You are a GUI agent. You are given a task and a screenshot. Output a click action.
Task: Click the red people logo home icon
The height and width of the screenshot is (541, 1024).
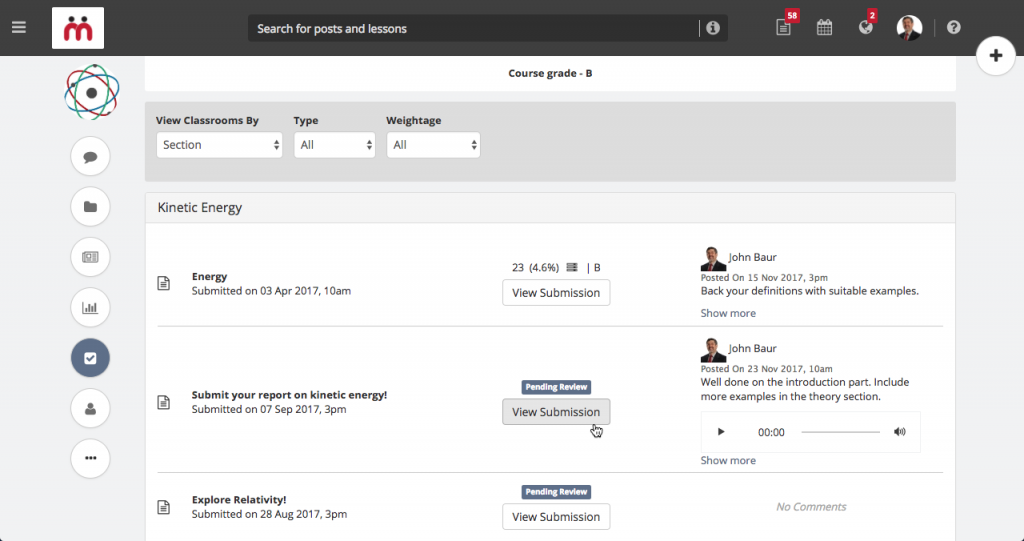pos(78,28)
